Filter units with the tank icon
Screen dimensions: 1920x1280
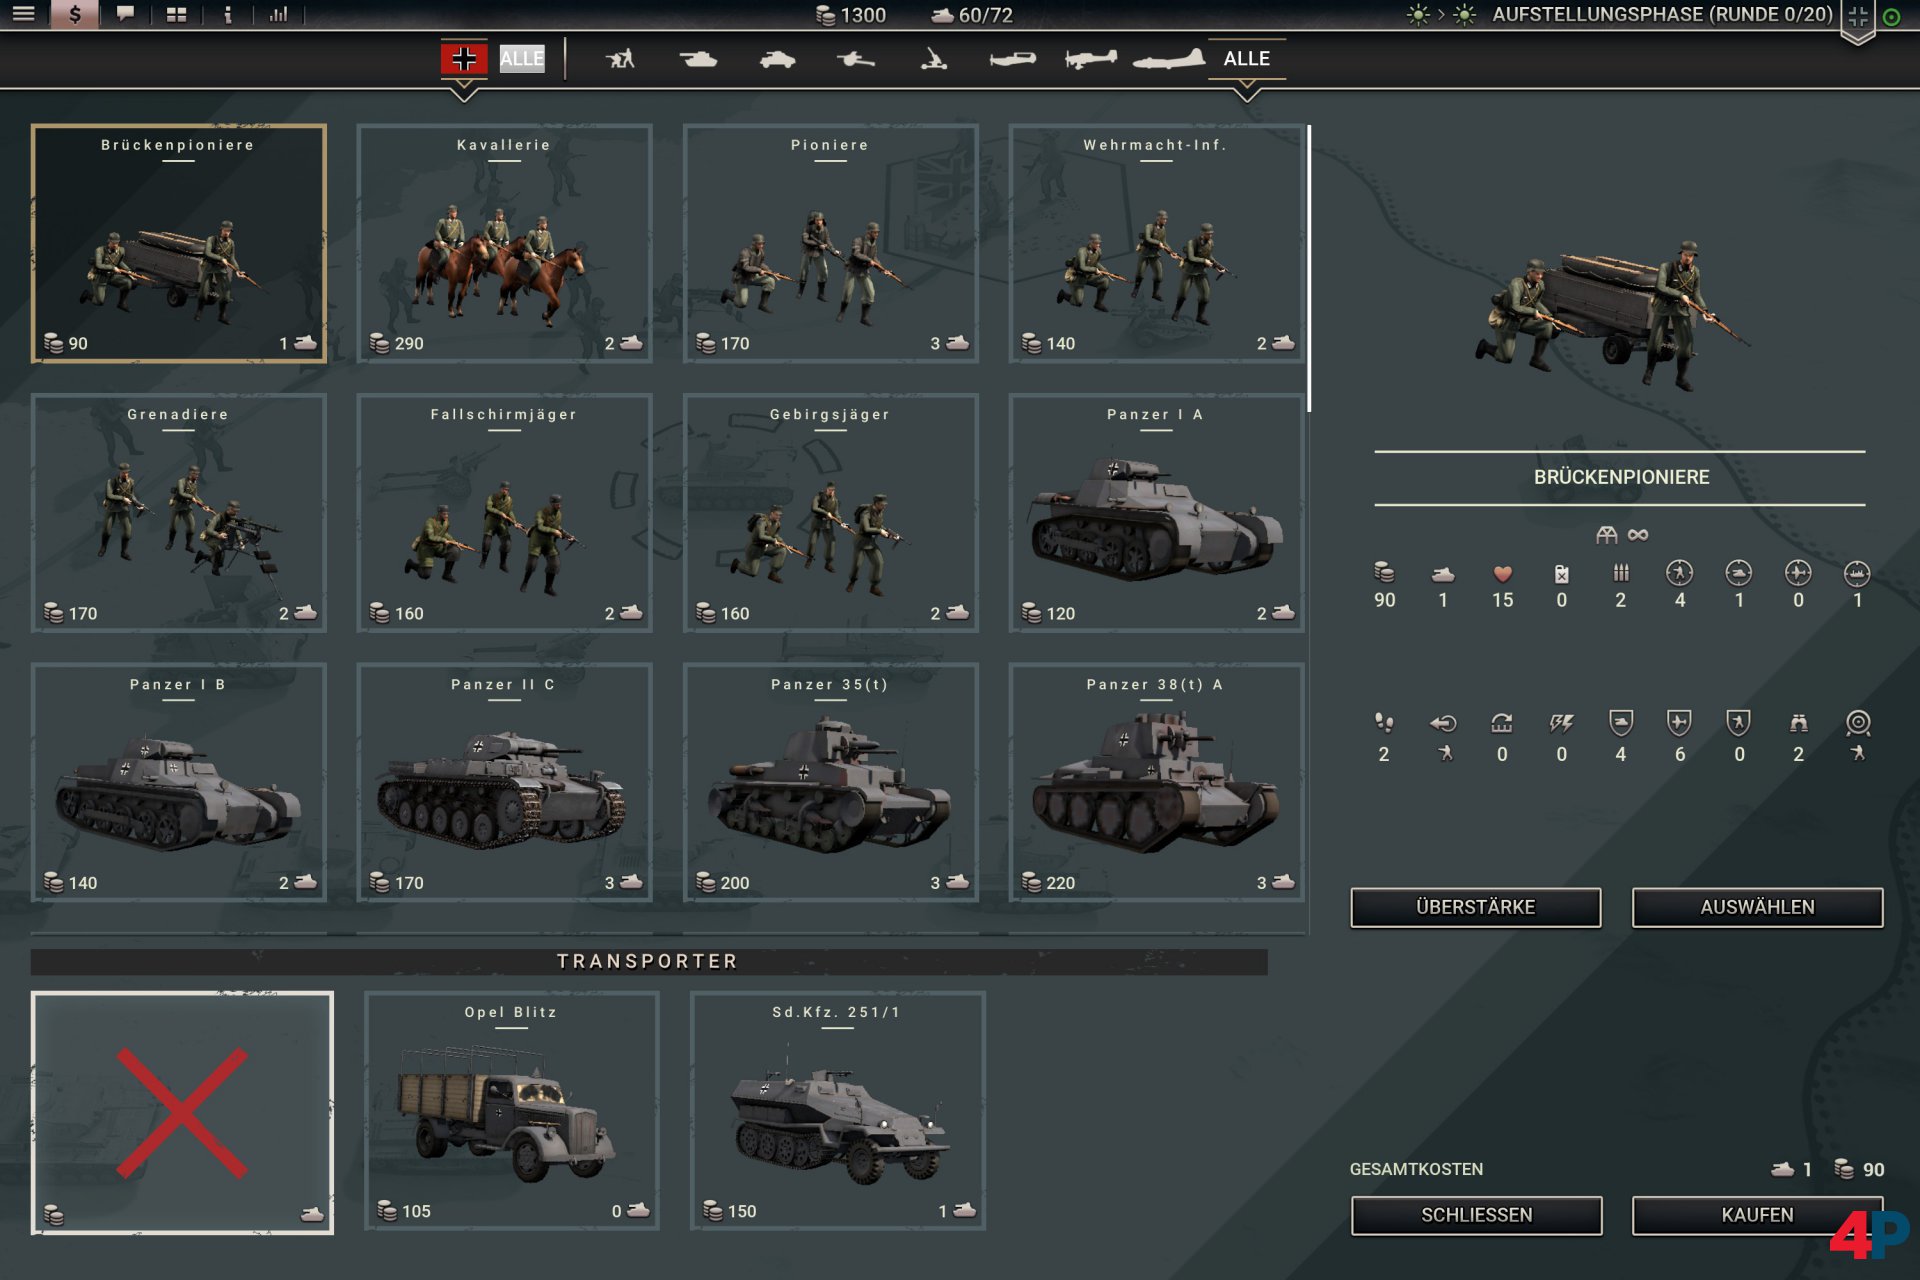pos(700,59)
